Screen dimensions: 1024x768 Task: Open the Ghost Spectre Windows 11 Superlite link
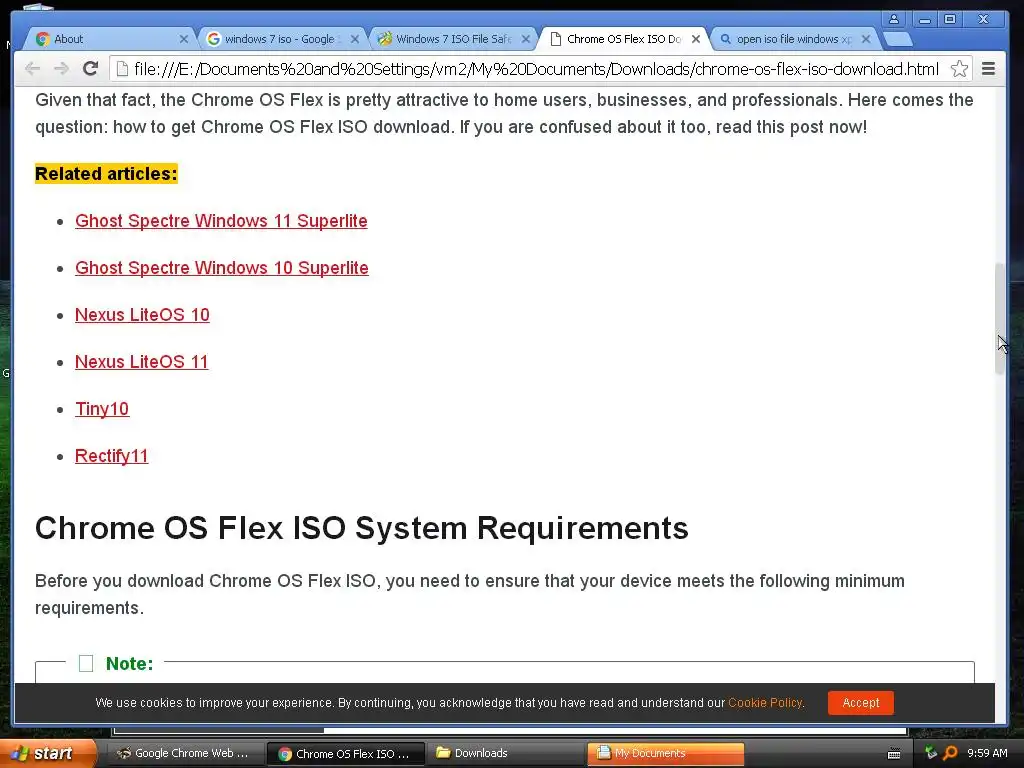(x=221, y=221)
